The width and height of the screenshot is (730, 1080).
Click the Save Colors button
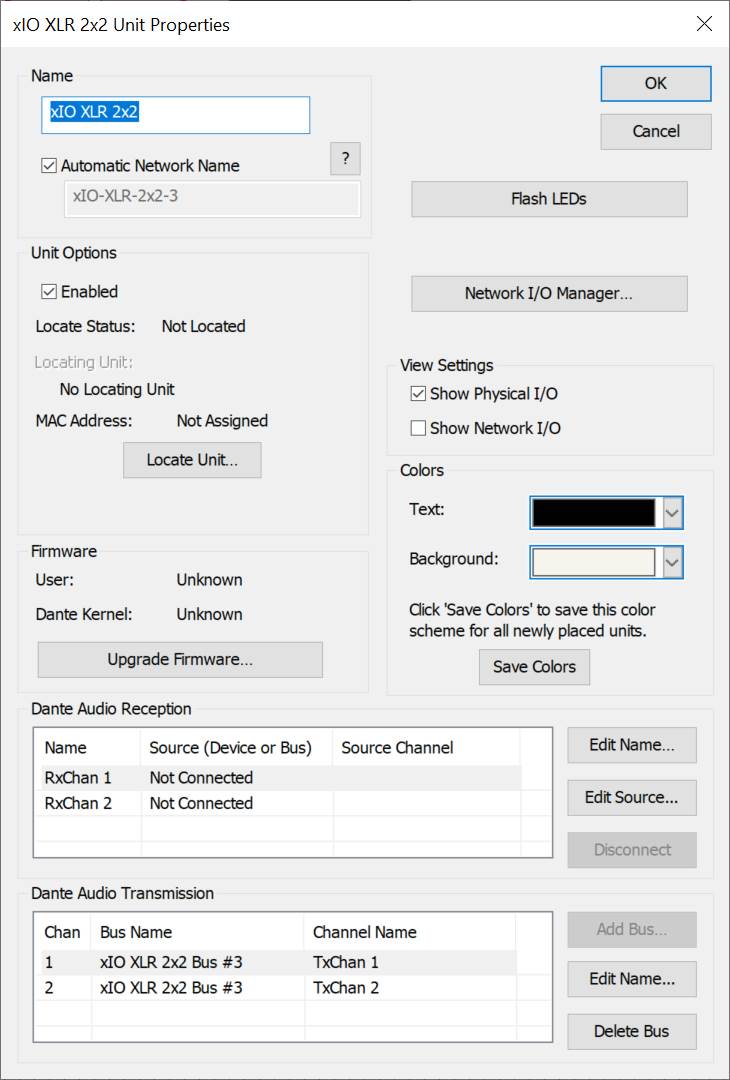tap(534, 667)
